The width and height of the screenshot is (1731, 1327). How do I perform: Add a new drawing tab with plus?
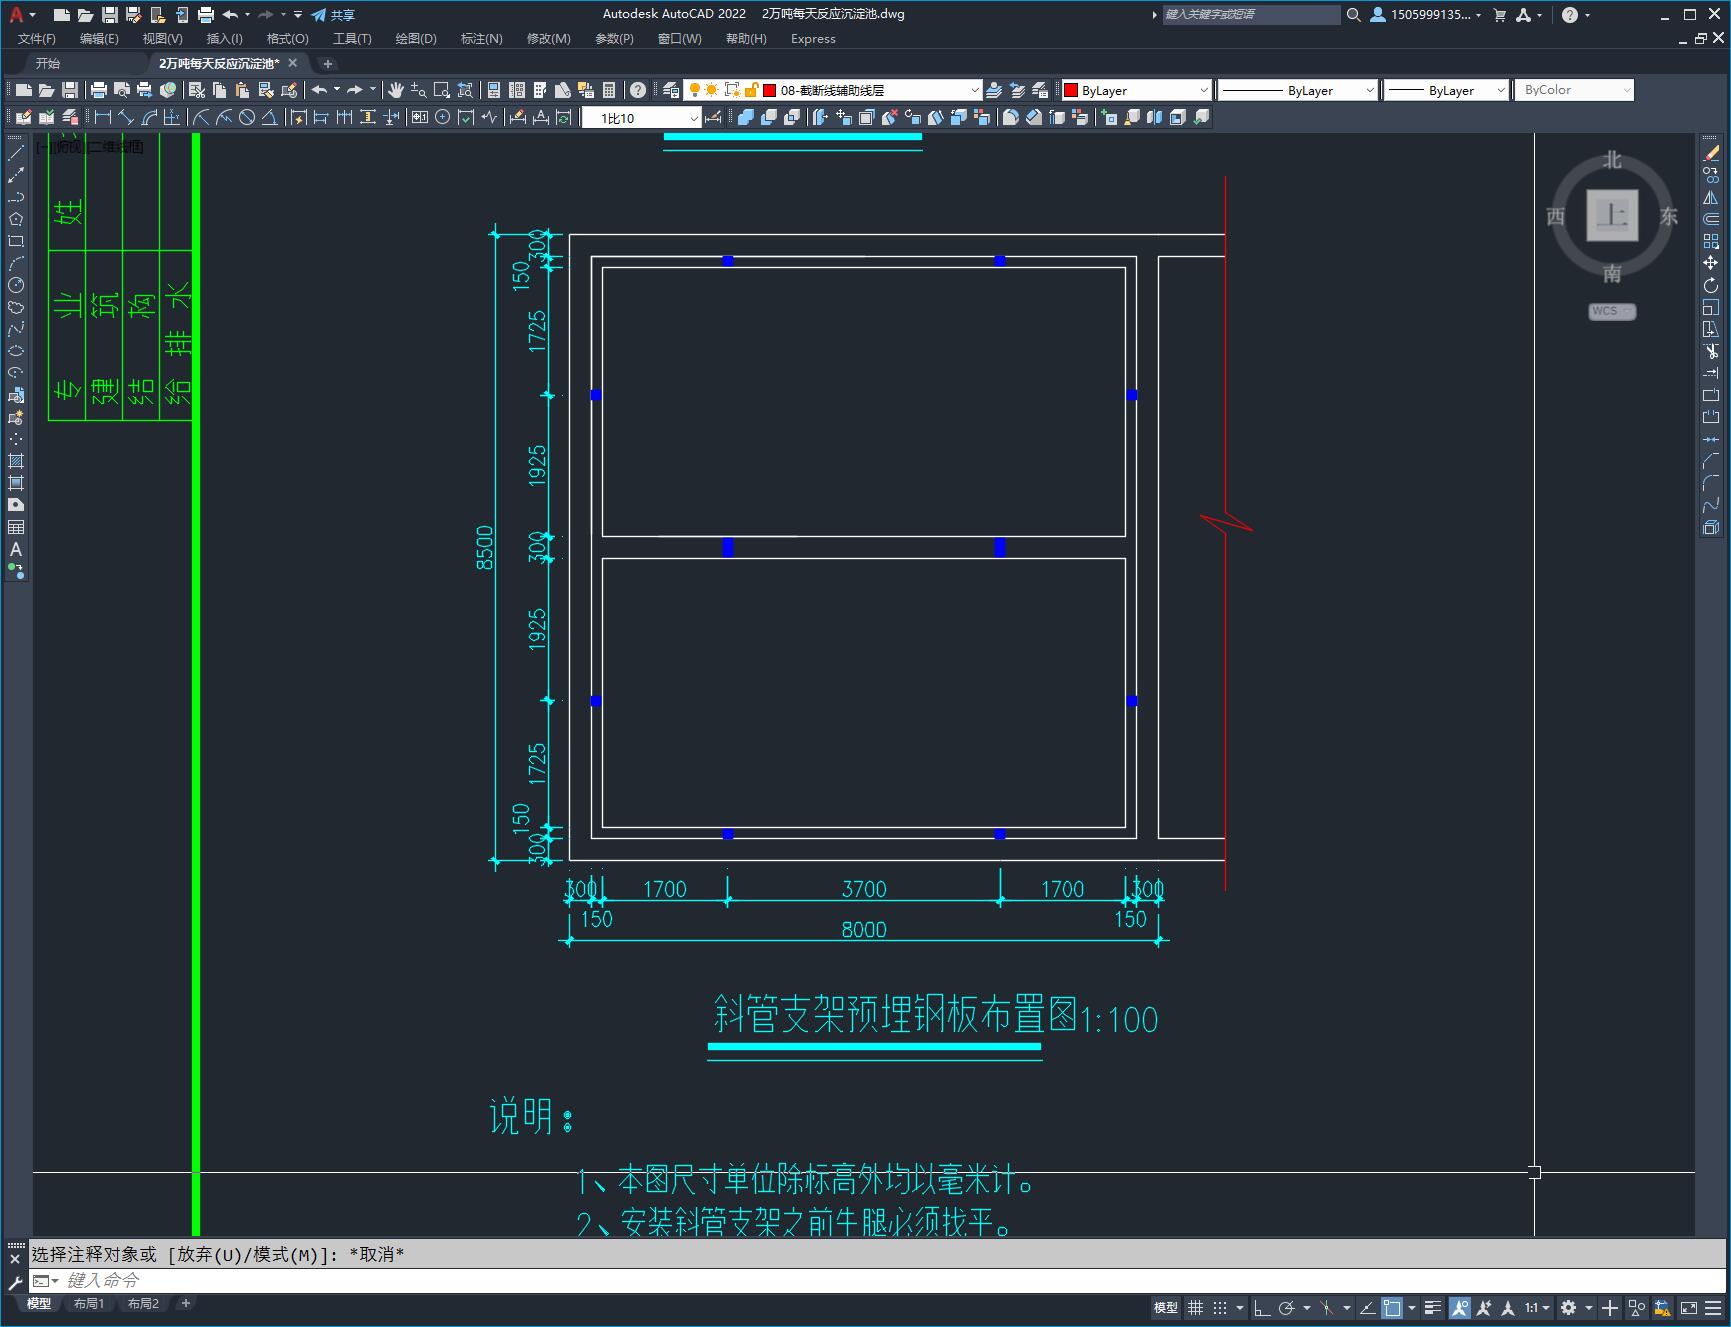pos(327,64)
